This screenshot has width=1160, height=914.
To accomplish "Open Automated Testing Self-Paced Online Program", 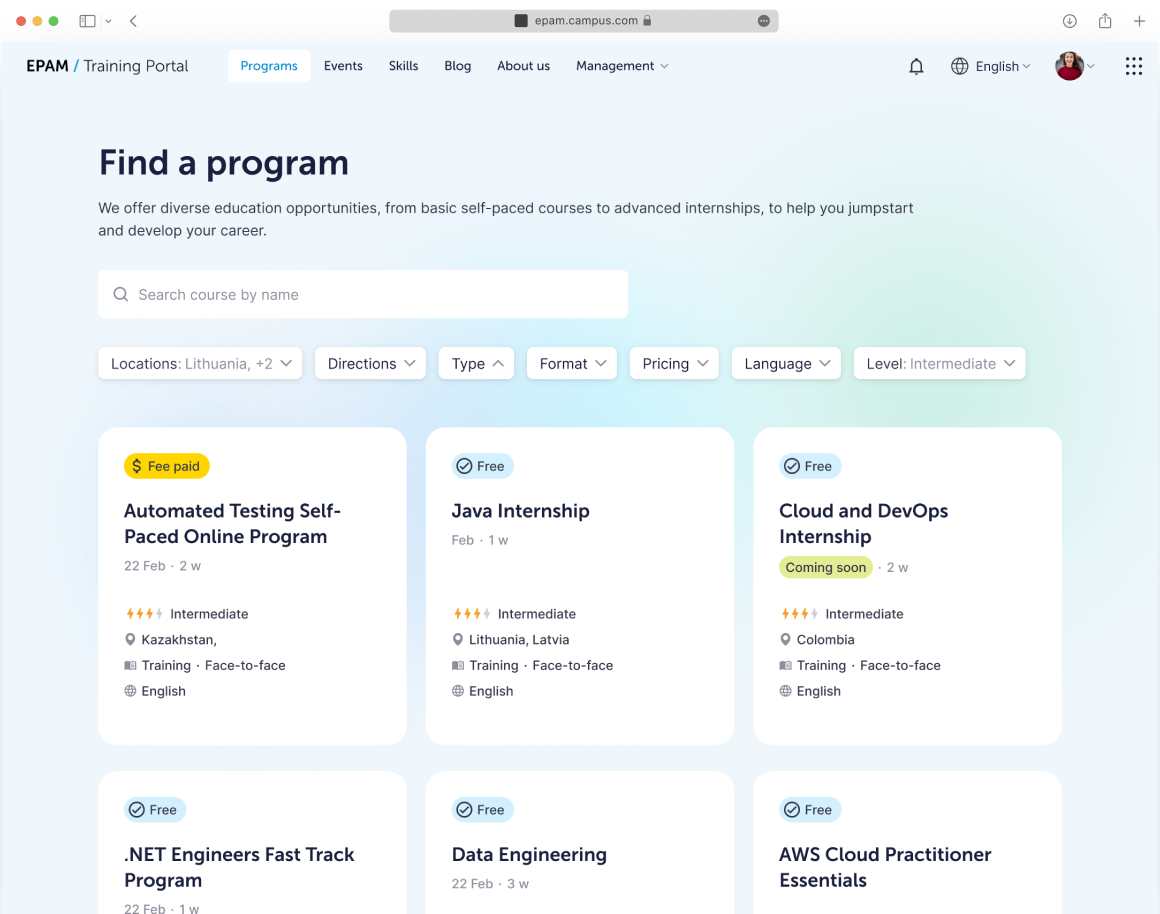I will click(232, 523).
